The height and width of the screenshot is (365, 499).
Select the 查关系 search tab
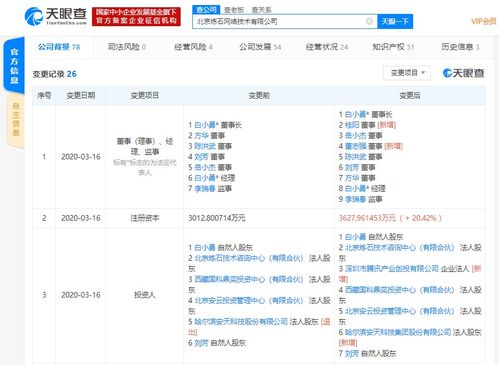[262, 10]
